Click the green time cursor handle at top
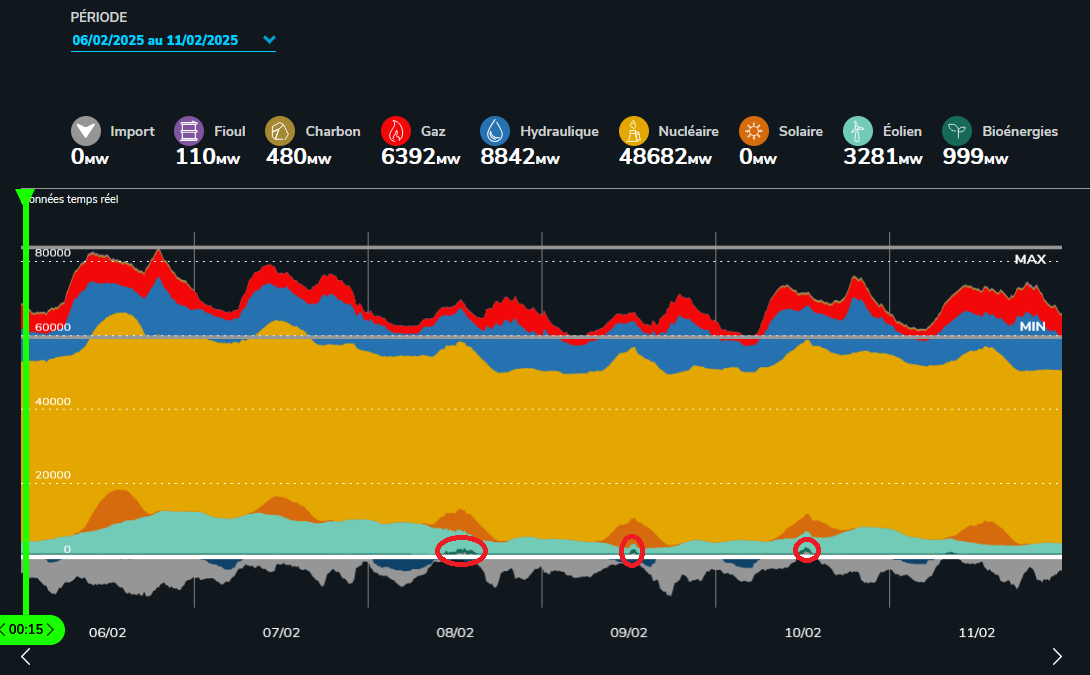This screenshot has width=1090, height=675. point(25,195)
